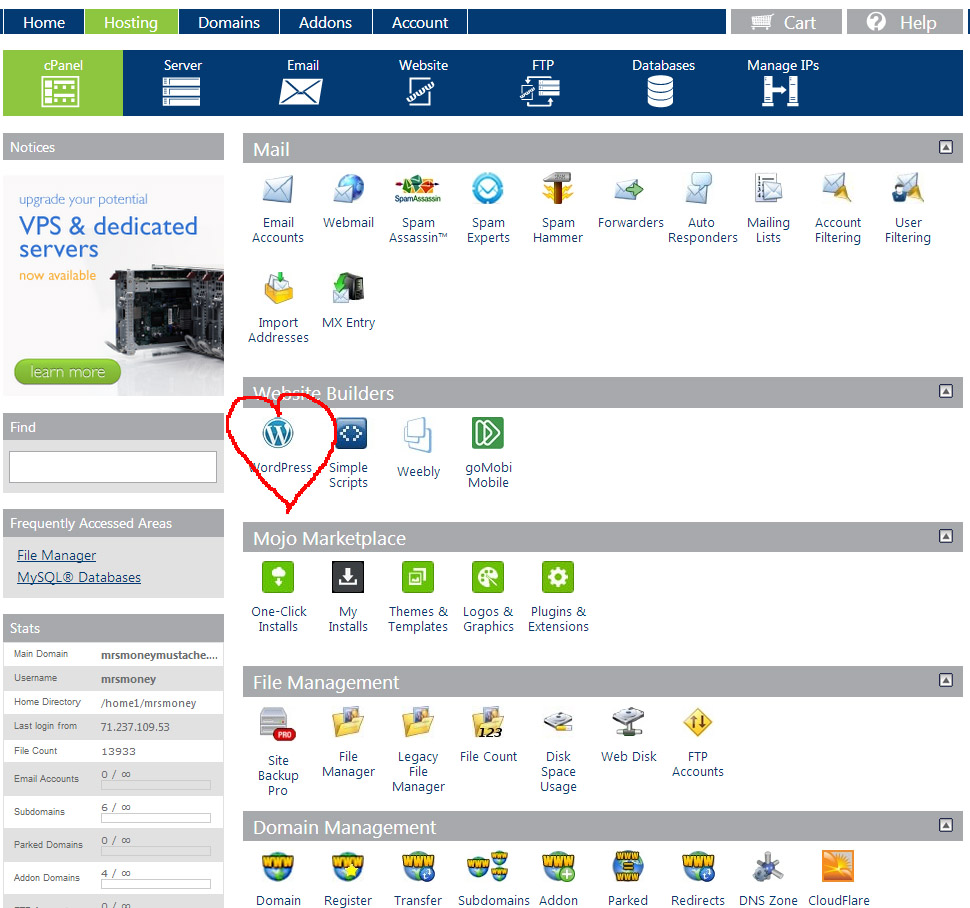Image resolution: width=970 pixels, height=908 pixels.
Task: Click the green learn more button
Action: click(67, 372)
